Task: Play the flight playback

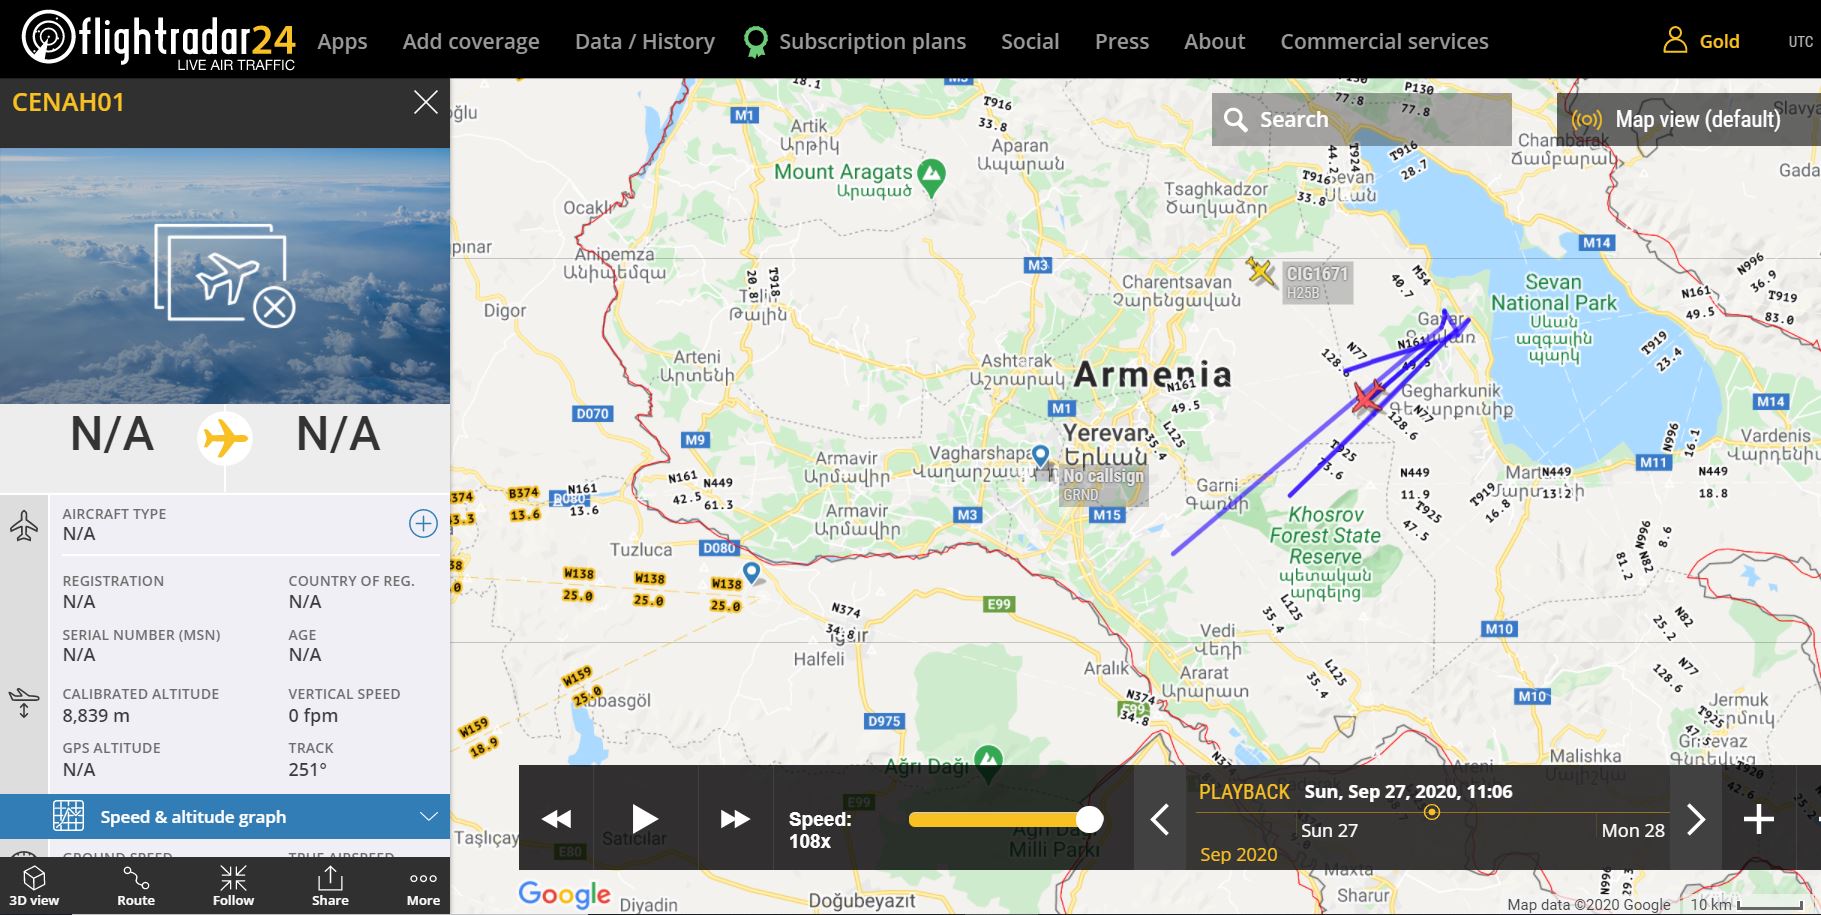Action: 645,819
